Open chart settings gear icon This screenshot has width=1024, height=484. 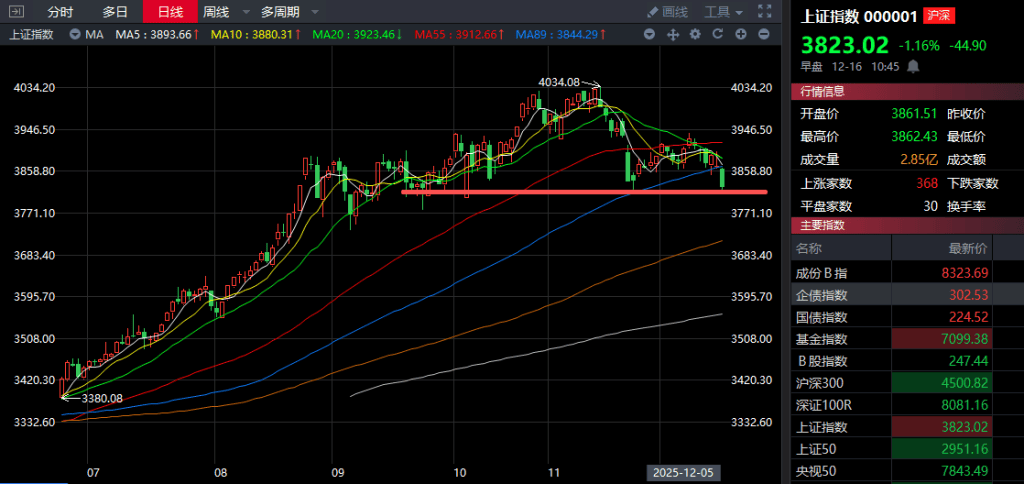[695, 35]
